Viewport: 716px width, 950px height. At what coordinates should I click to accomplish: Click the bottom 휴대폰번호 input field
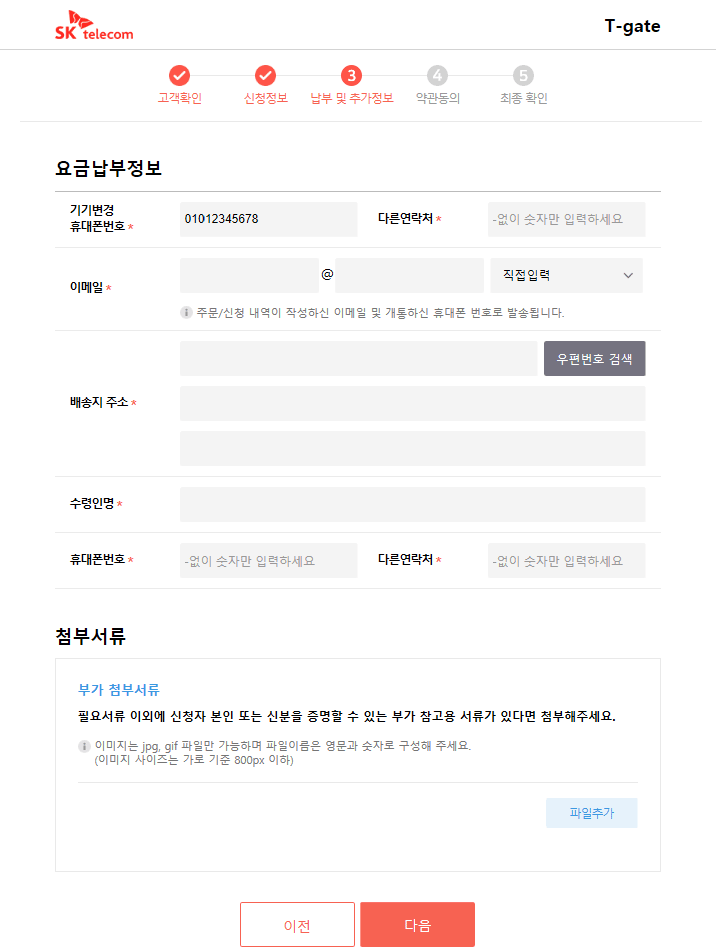tap(268, 561)
